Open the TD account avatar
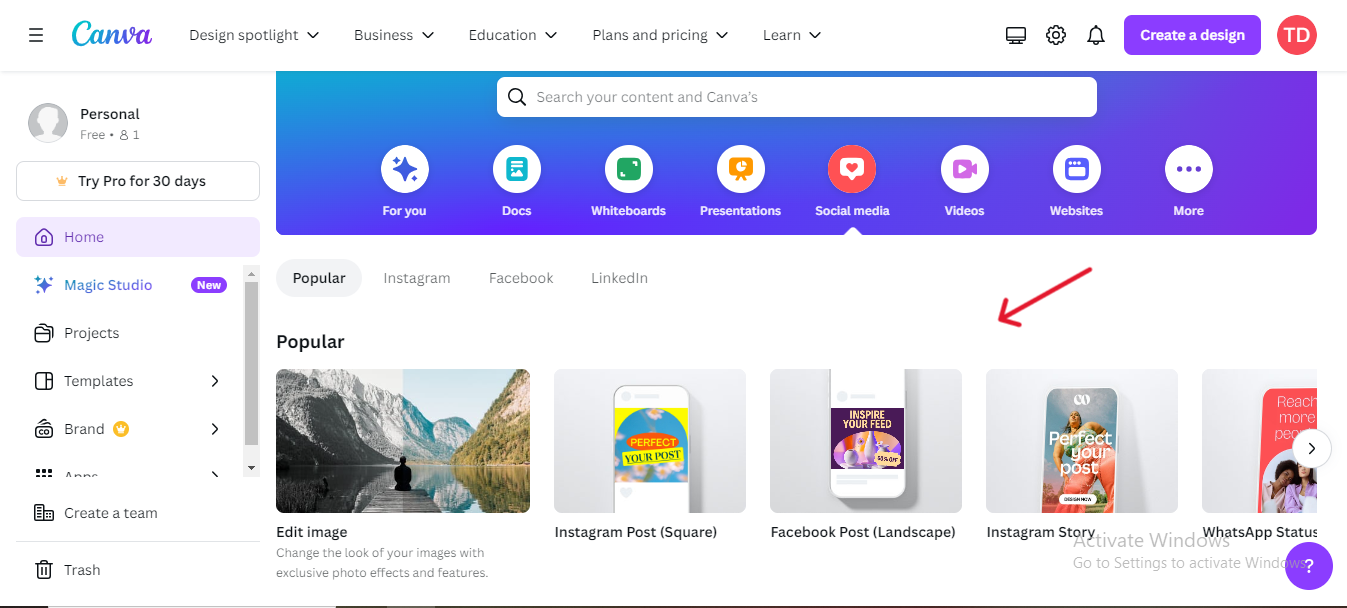Image resolution: width=1347 pixels, height=608 pixels. point(1297,35)
